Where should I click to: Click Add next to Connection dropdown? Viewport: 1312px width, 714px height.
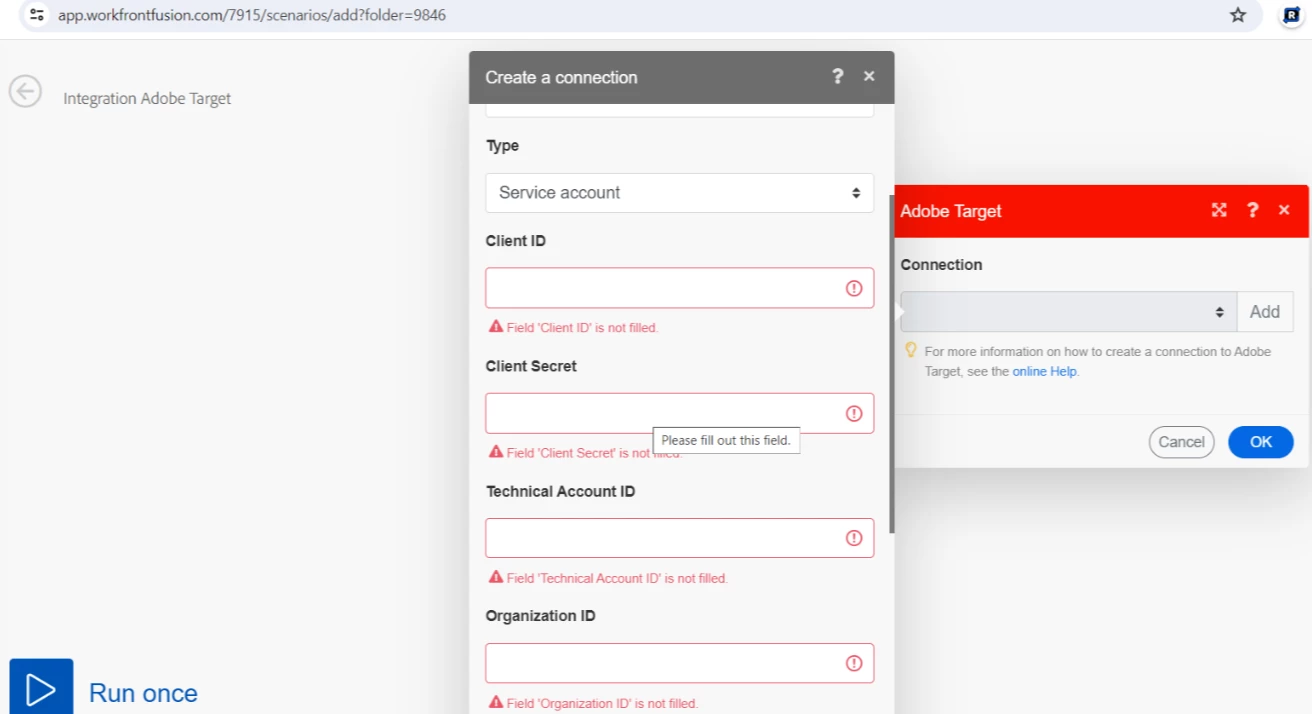1265,312
